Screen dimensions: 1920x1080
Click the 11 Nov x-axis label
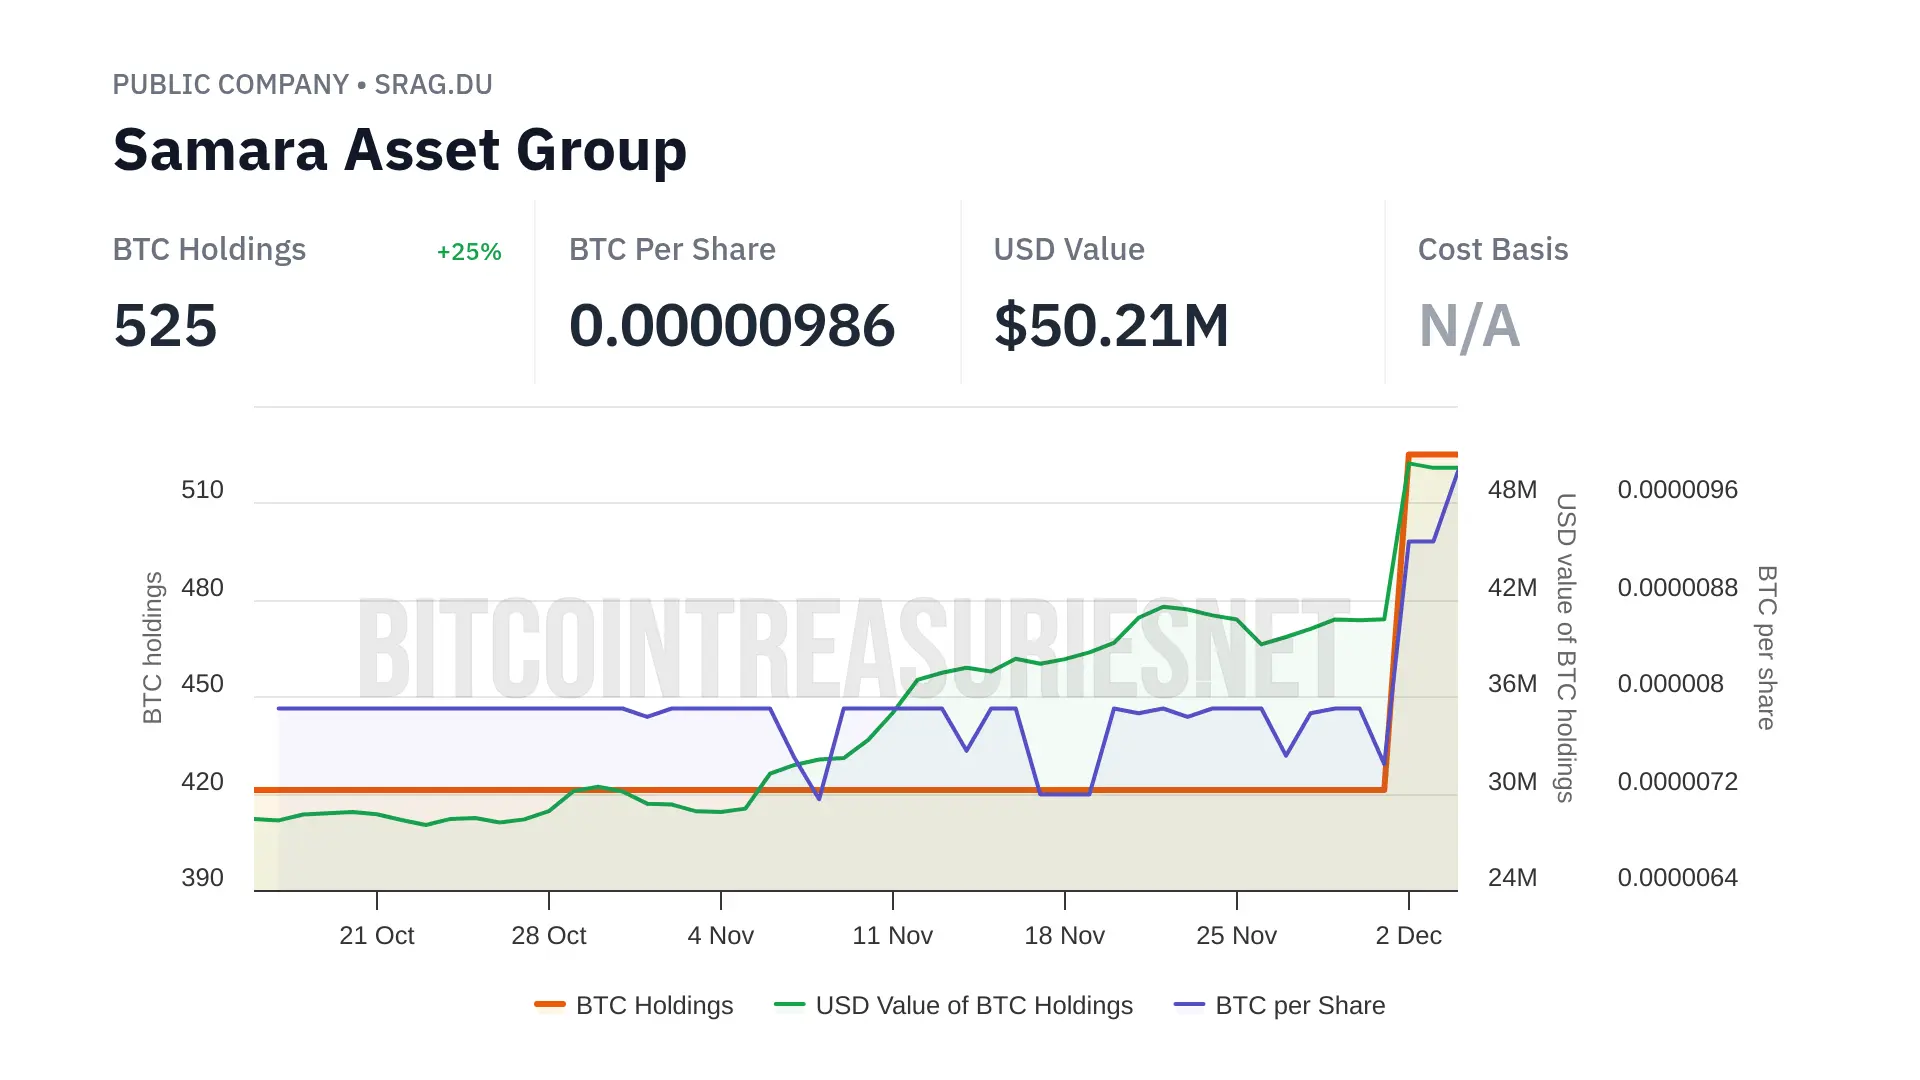[892, 935]
